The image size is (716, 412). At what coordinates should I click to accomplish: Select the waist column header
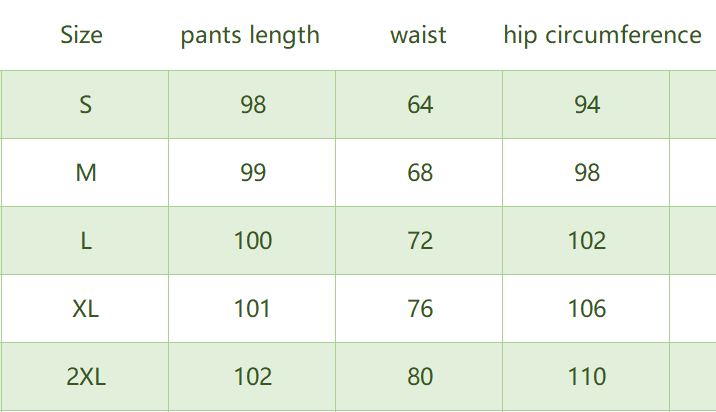(418, 36)
